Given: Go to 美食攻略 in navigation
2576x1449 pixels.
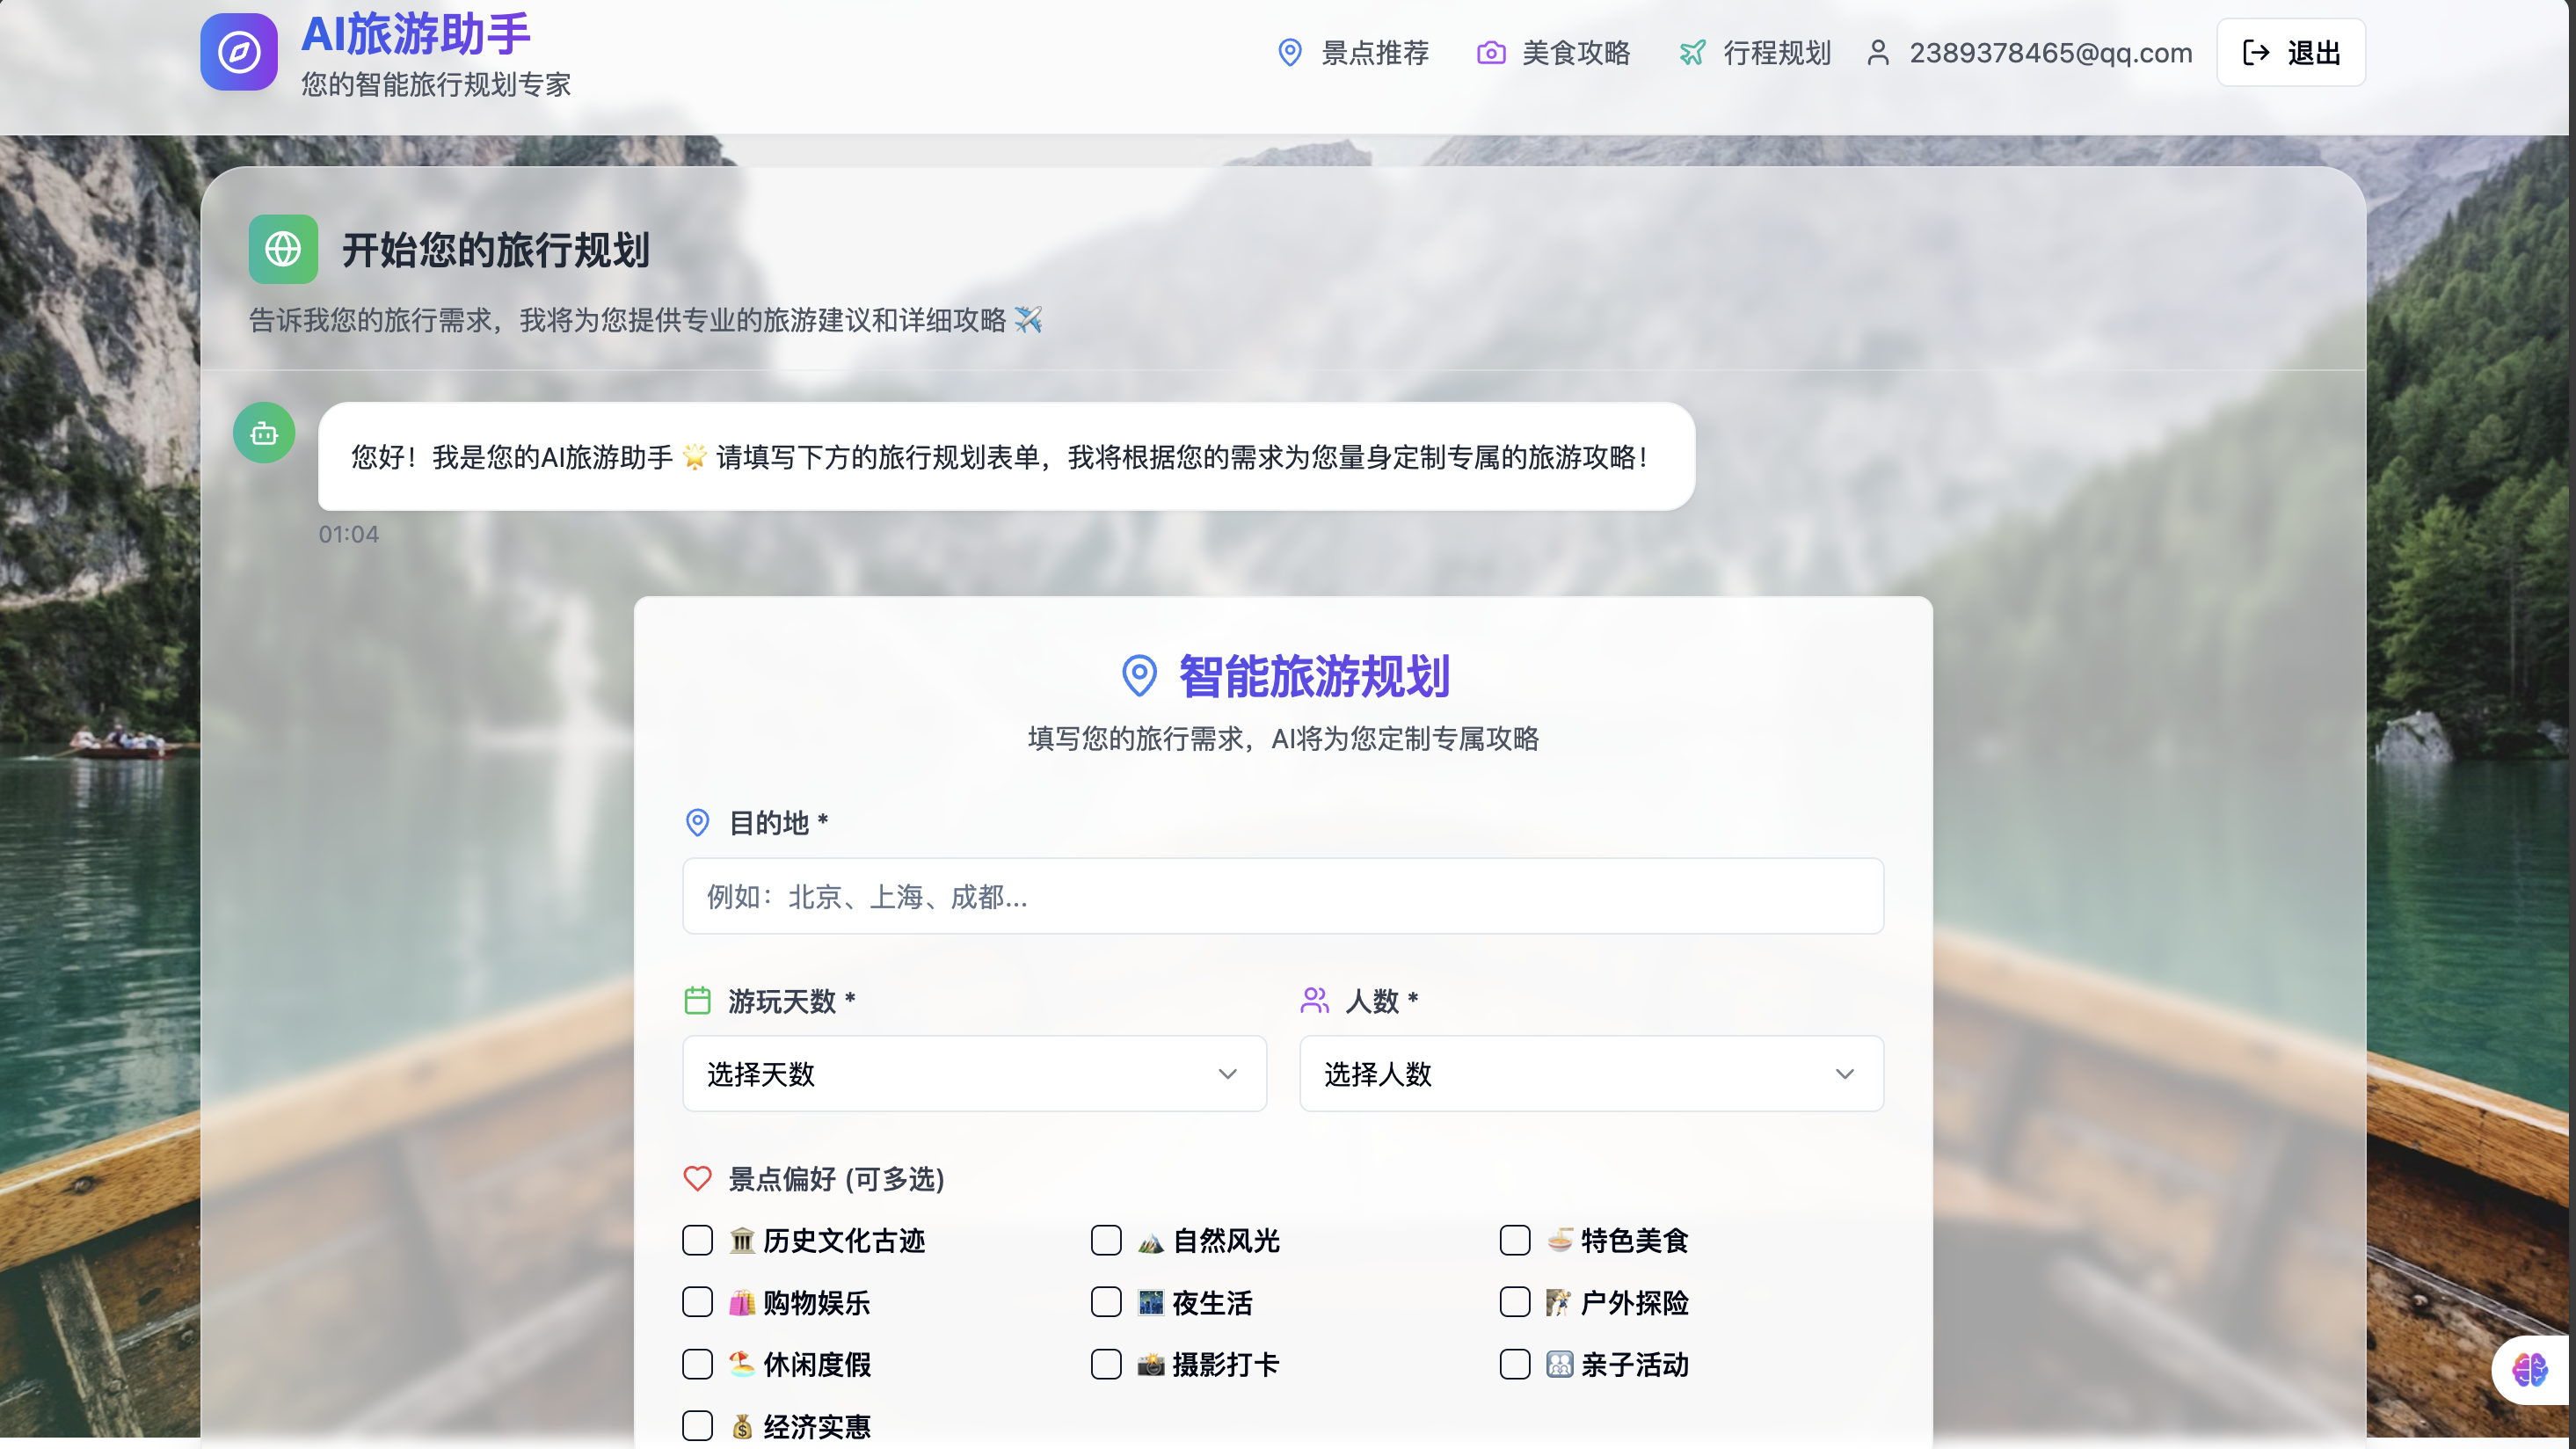Looking at the screenshot, I should 1554,53.
